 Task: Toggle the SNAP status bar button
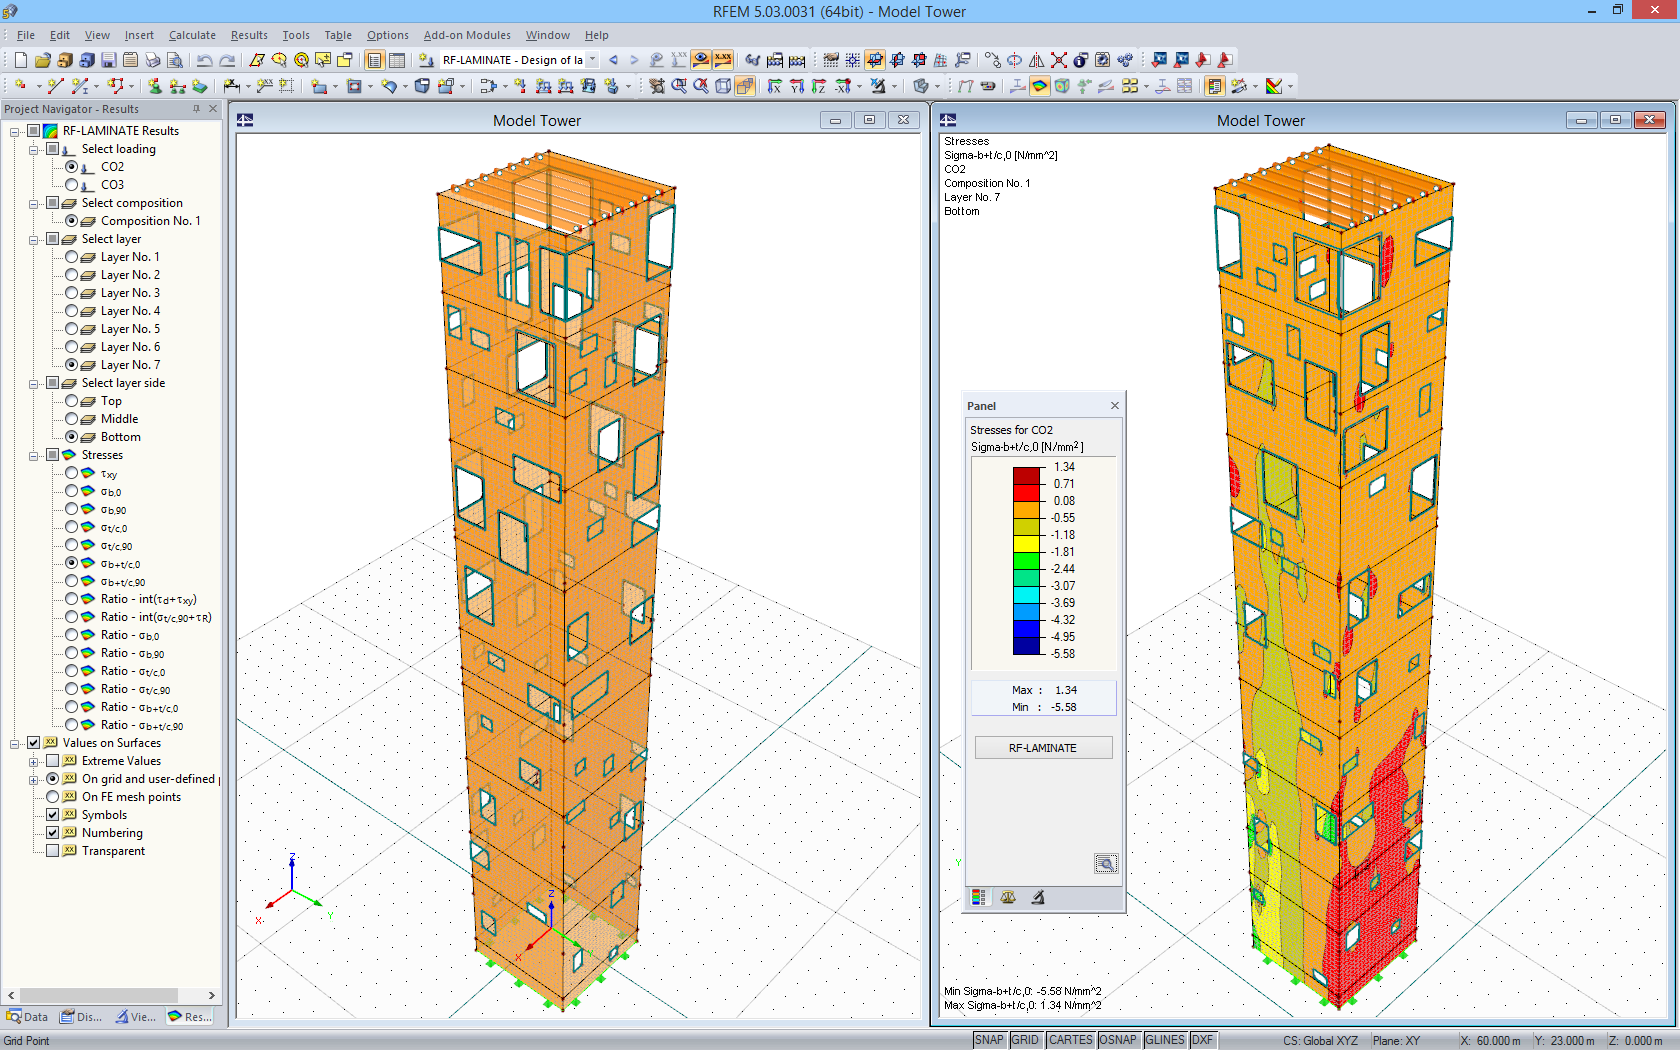[989, 1040]
